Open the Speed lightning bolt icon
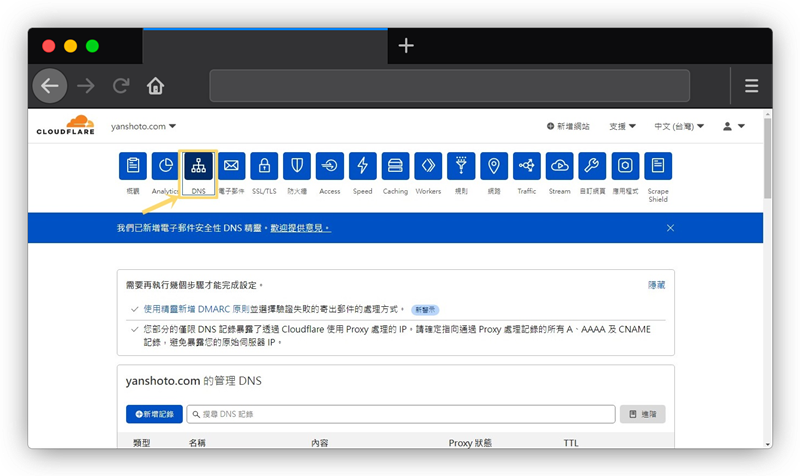The height and width of the screenshot is (476, 800). click(363, 166)
